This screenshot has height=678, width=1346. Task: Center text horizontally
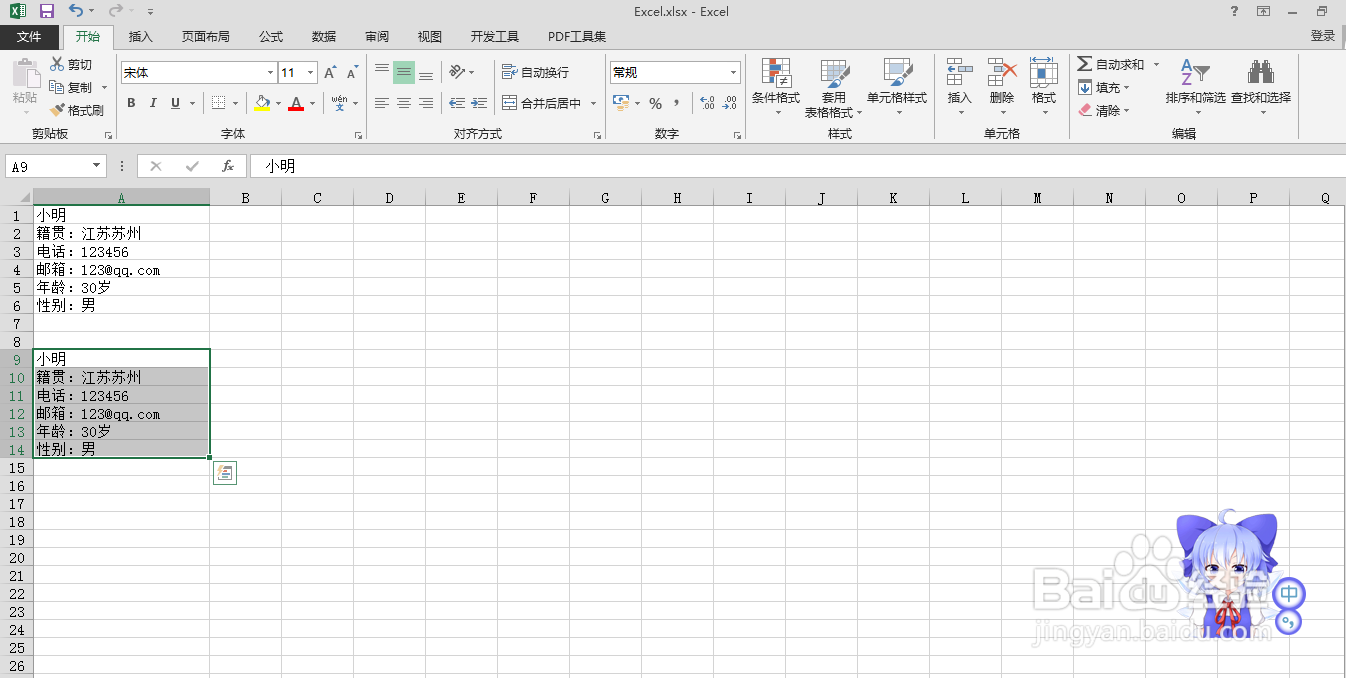404,103
